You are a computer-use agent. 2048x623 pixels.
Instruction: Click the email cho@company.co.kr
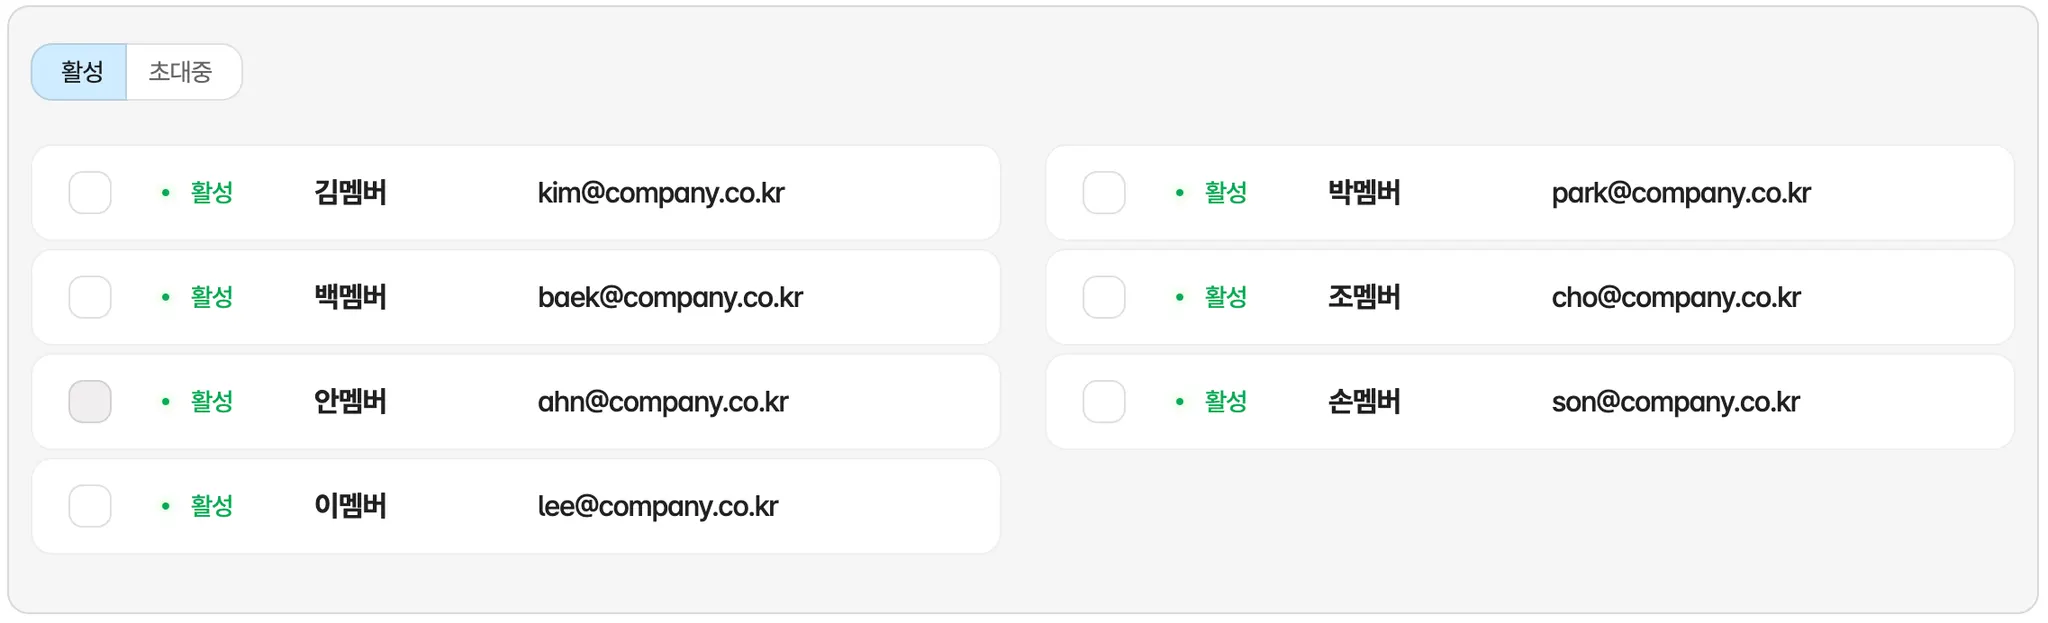tap(1675, 297)
